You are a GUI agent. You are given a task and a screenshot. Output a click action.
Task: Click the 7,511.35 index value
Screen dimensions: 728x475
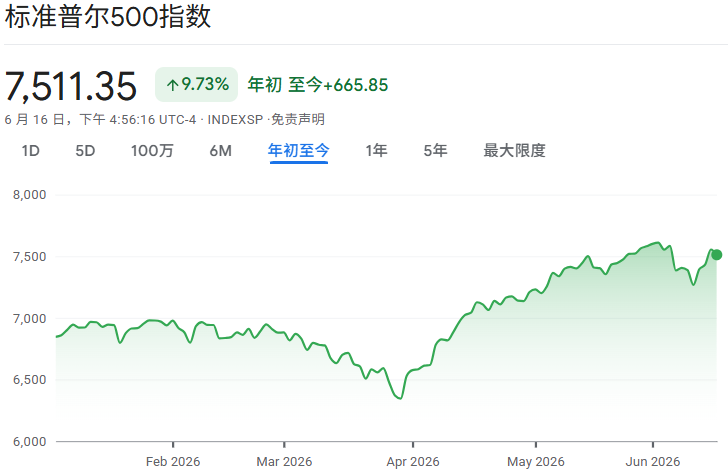pyautogui.click(x=71, y=86)
